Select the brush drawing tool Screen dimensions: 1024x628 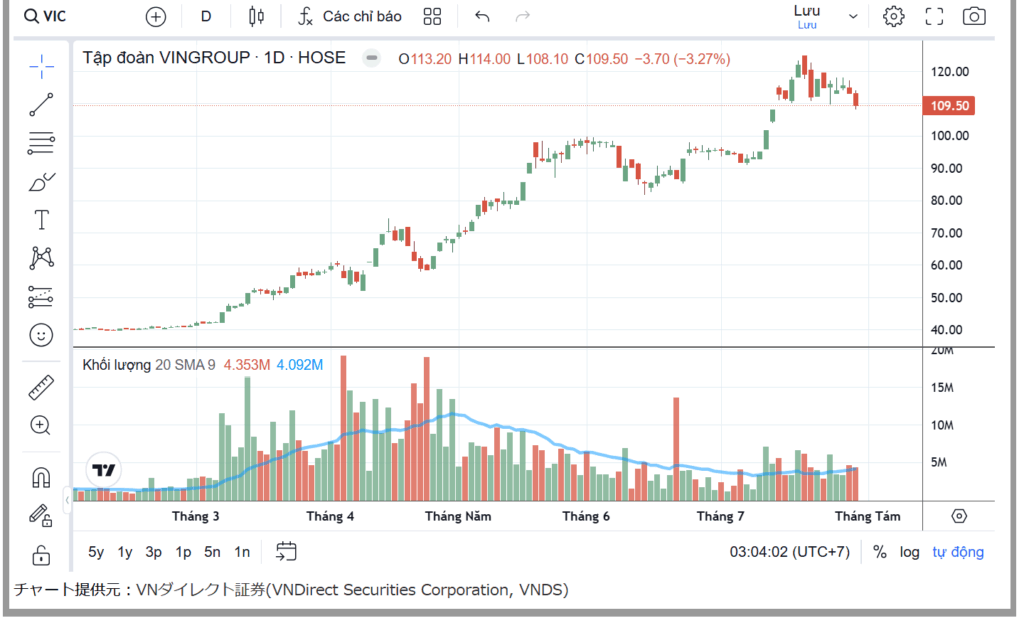click(41, 181)
